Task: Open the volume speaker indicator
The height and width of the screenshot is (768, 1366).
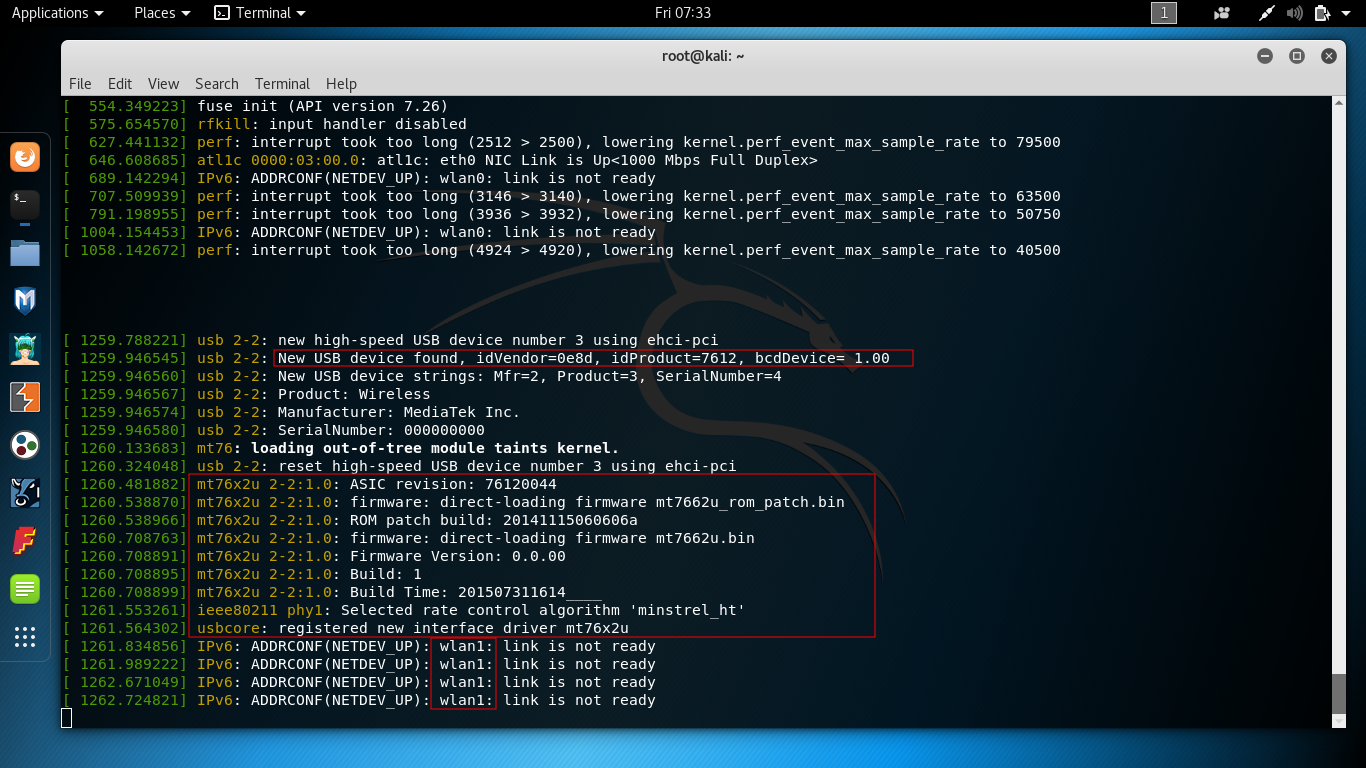Action: (x=1295, y=13)
